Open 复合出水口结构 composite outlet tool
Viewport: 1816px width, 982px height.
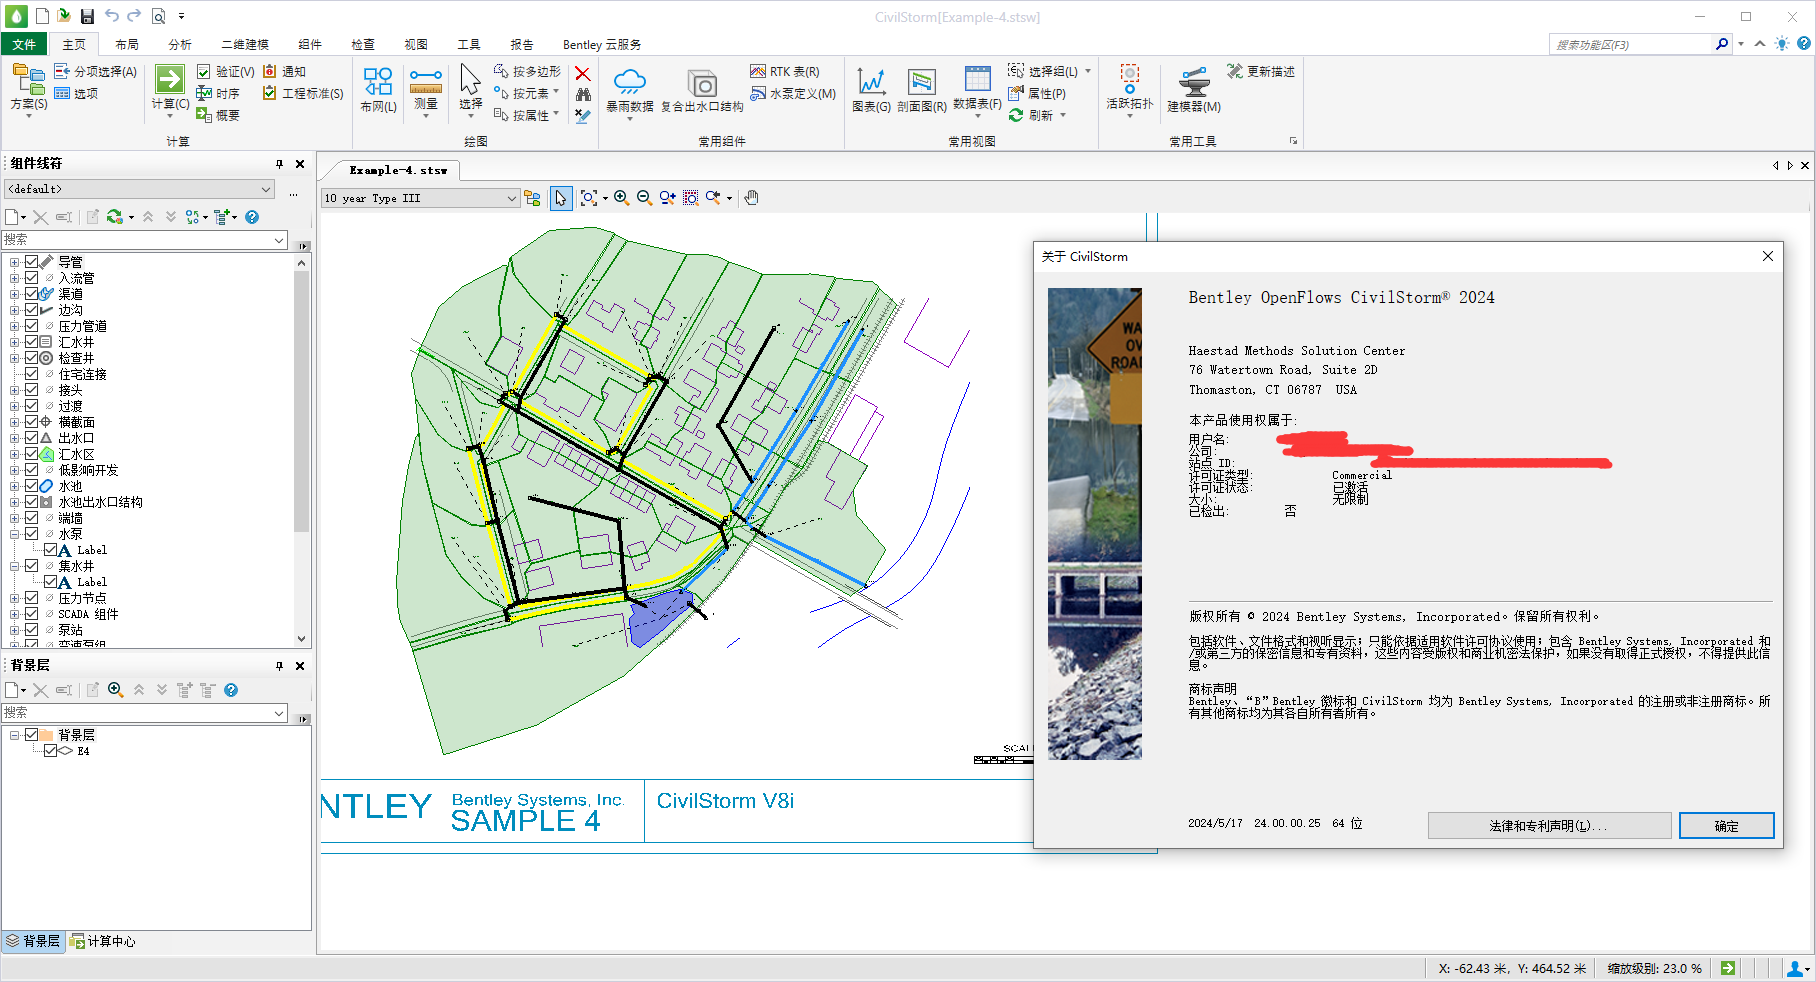tap(702, 90)
